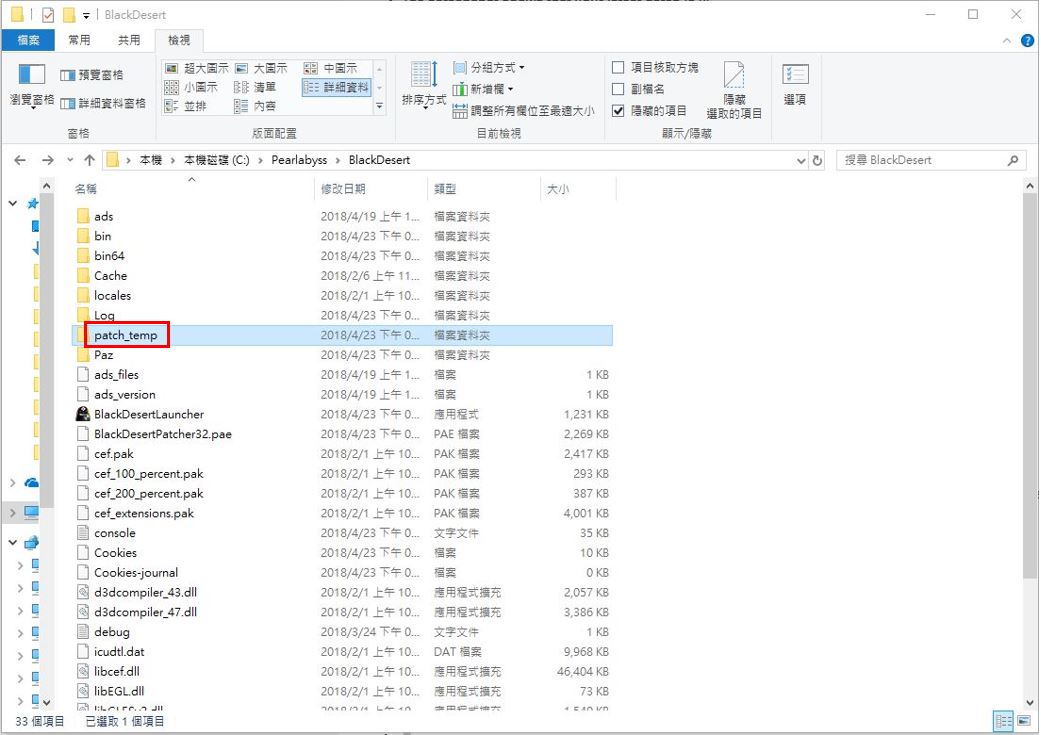Screen dimensions: 1041x735
Task: Go forward with the forward arrow
Action: pos(48,160)
